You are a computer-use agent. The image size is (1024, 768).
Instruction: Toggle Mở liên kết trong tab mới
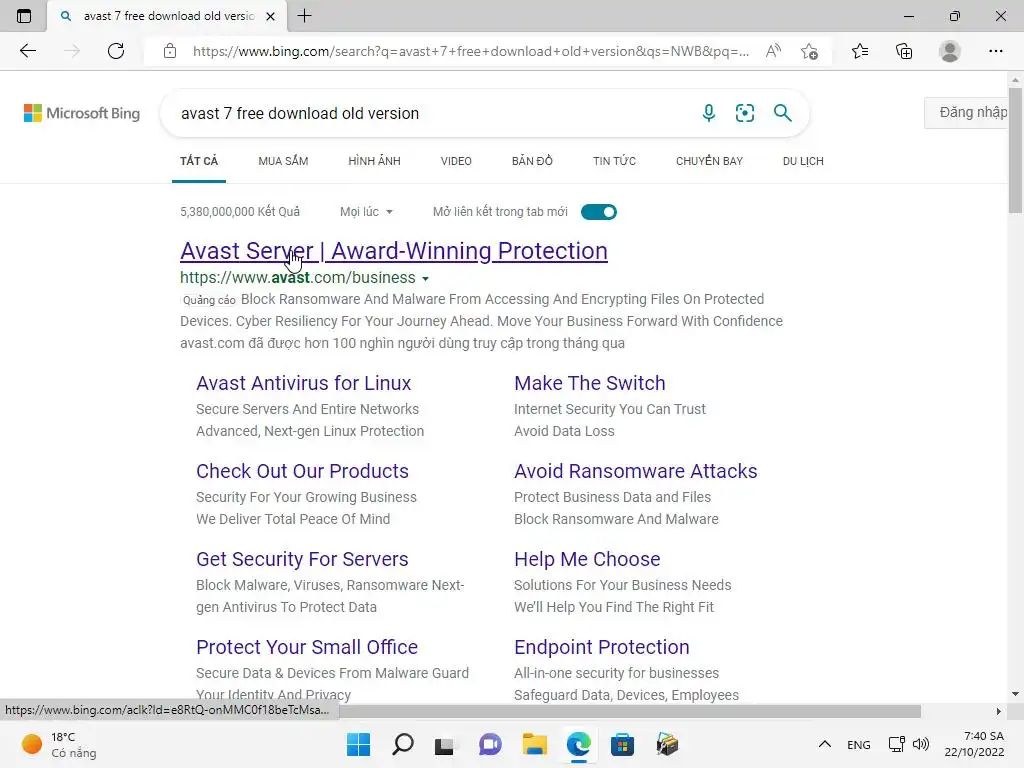tap(598, 212)
